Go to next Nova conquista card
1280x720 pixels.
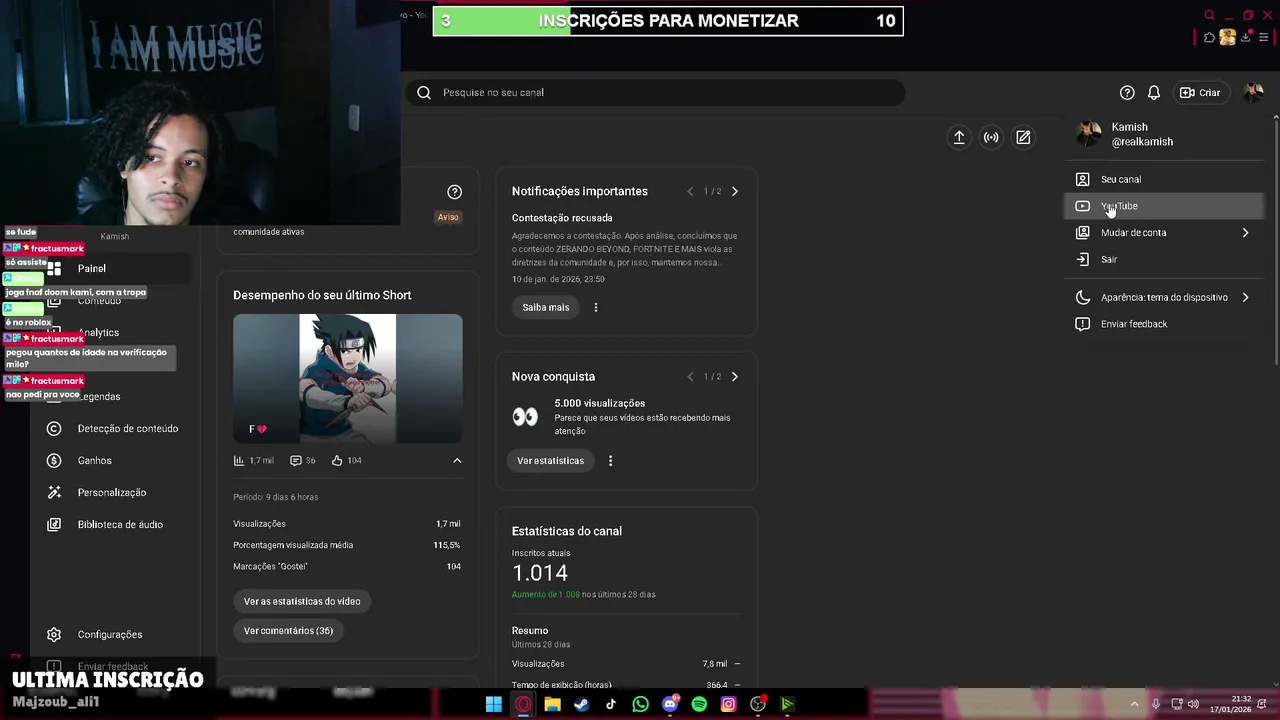point(735,377)
